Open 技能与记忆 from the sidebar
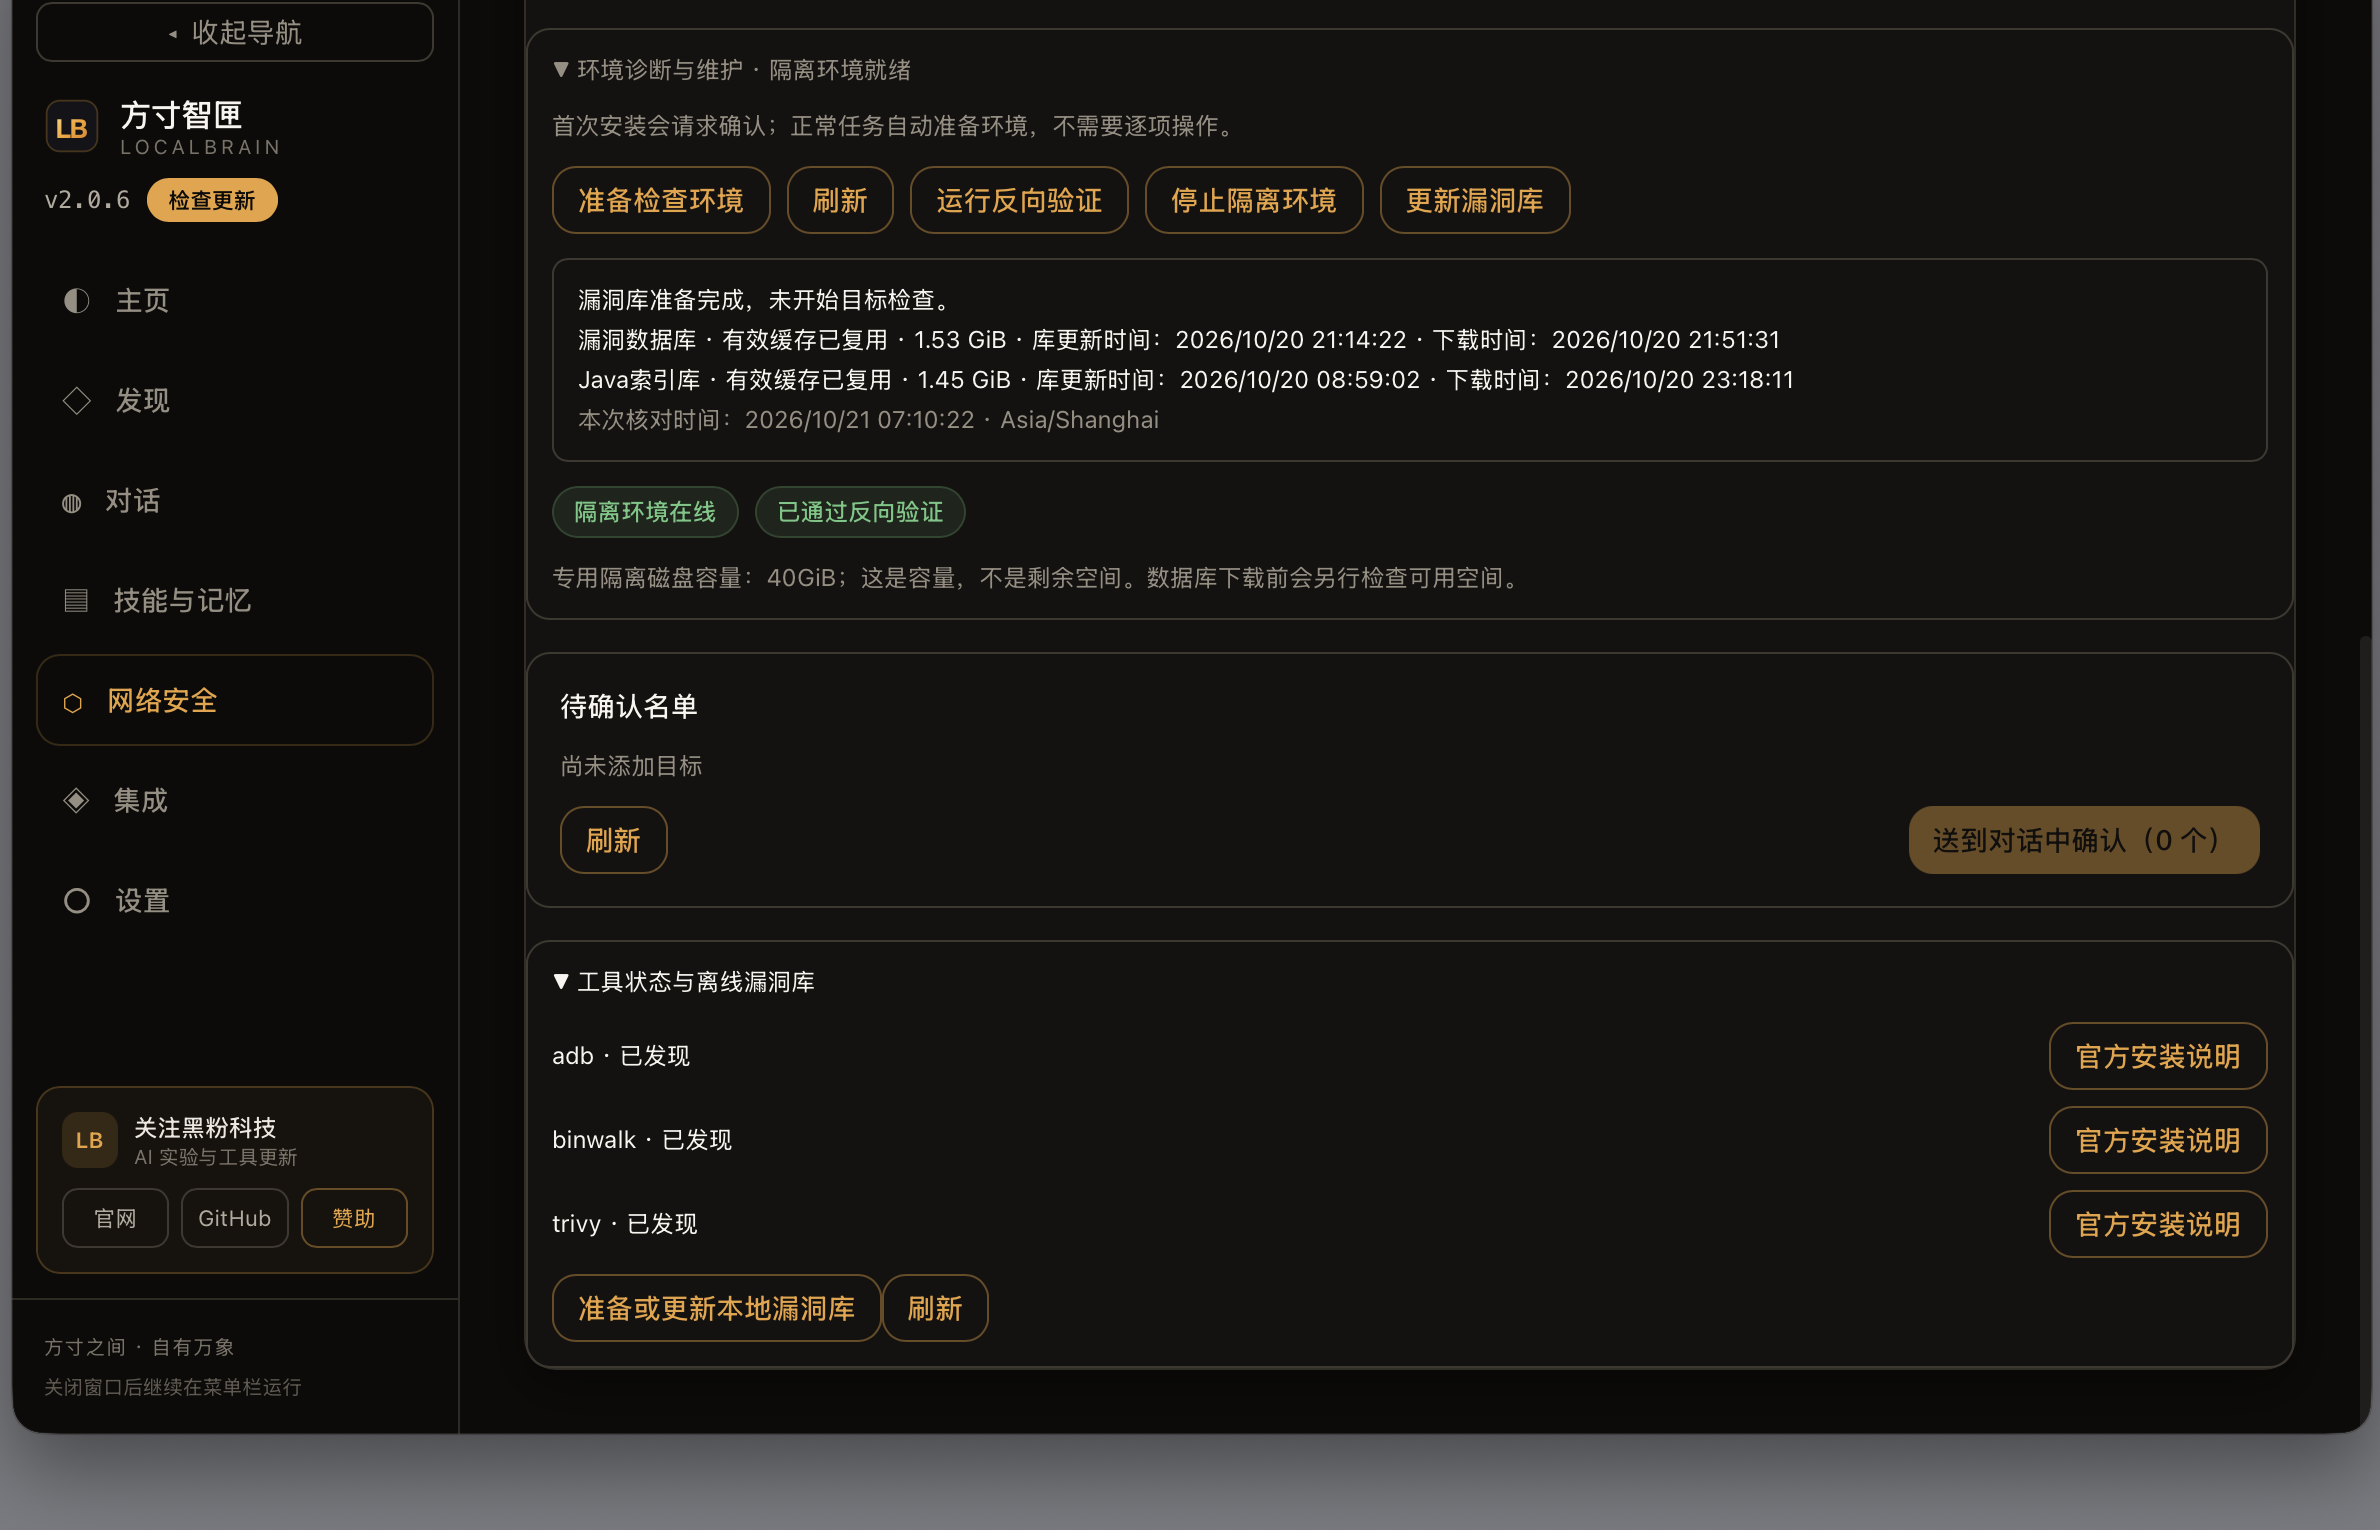The width and height of the screenshot is (2380, 1530). click(235, 601)
